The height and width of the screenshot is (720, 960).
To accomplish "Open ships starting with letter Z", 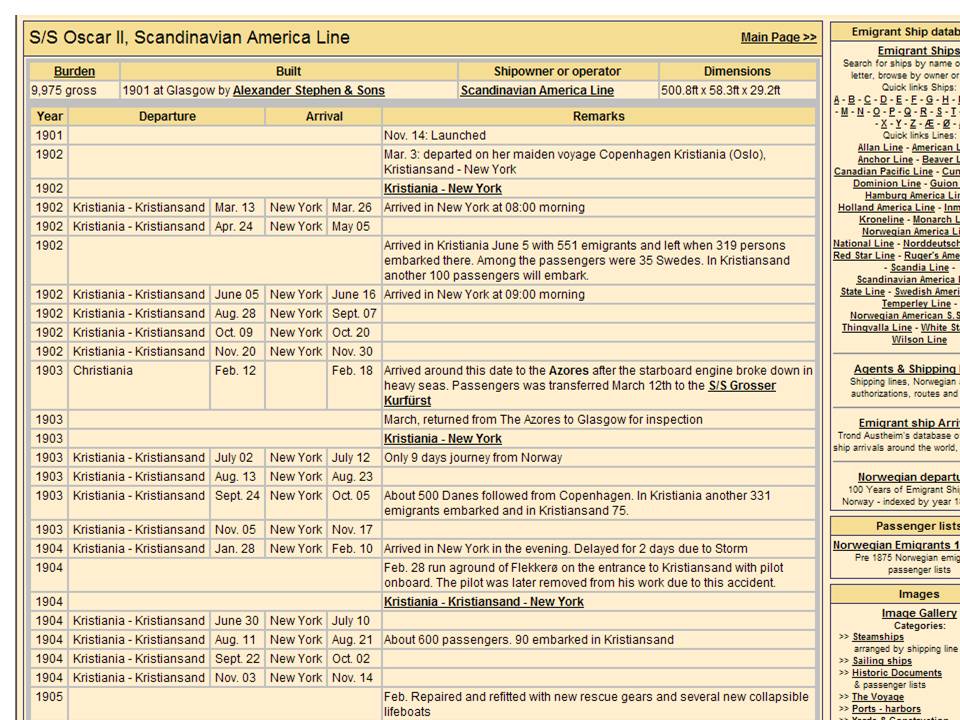I will (915, 124).
